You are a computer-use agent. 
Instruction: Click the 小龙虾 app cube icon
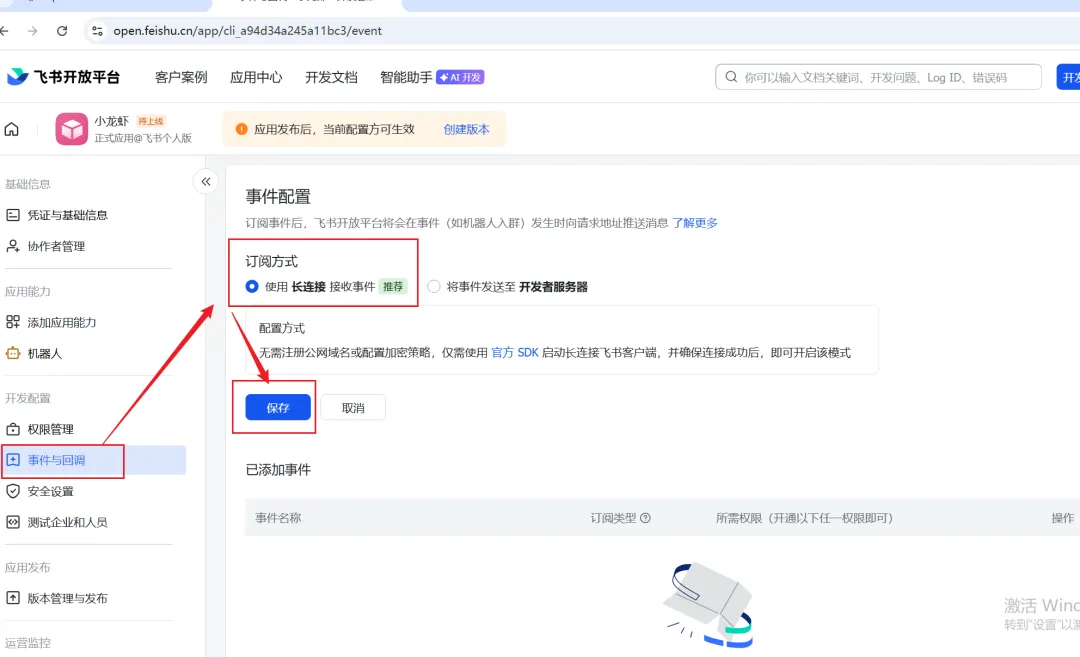[72, 129]
